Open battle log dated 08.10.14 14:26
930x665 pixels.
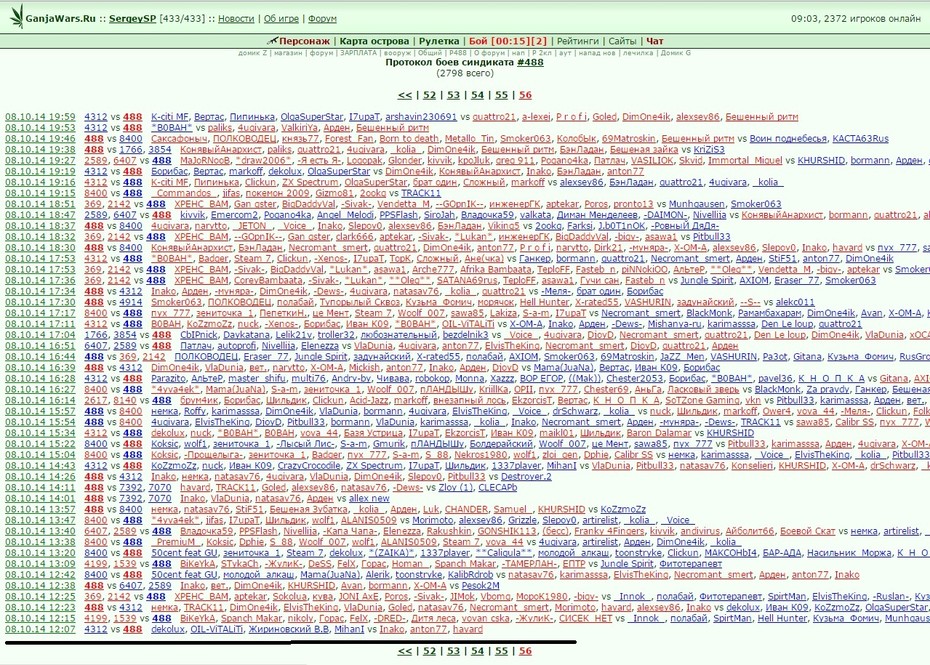tap(40, 476)
